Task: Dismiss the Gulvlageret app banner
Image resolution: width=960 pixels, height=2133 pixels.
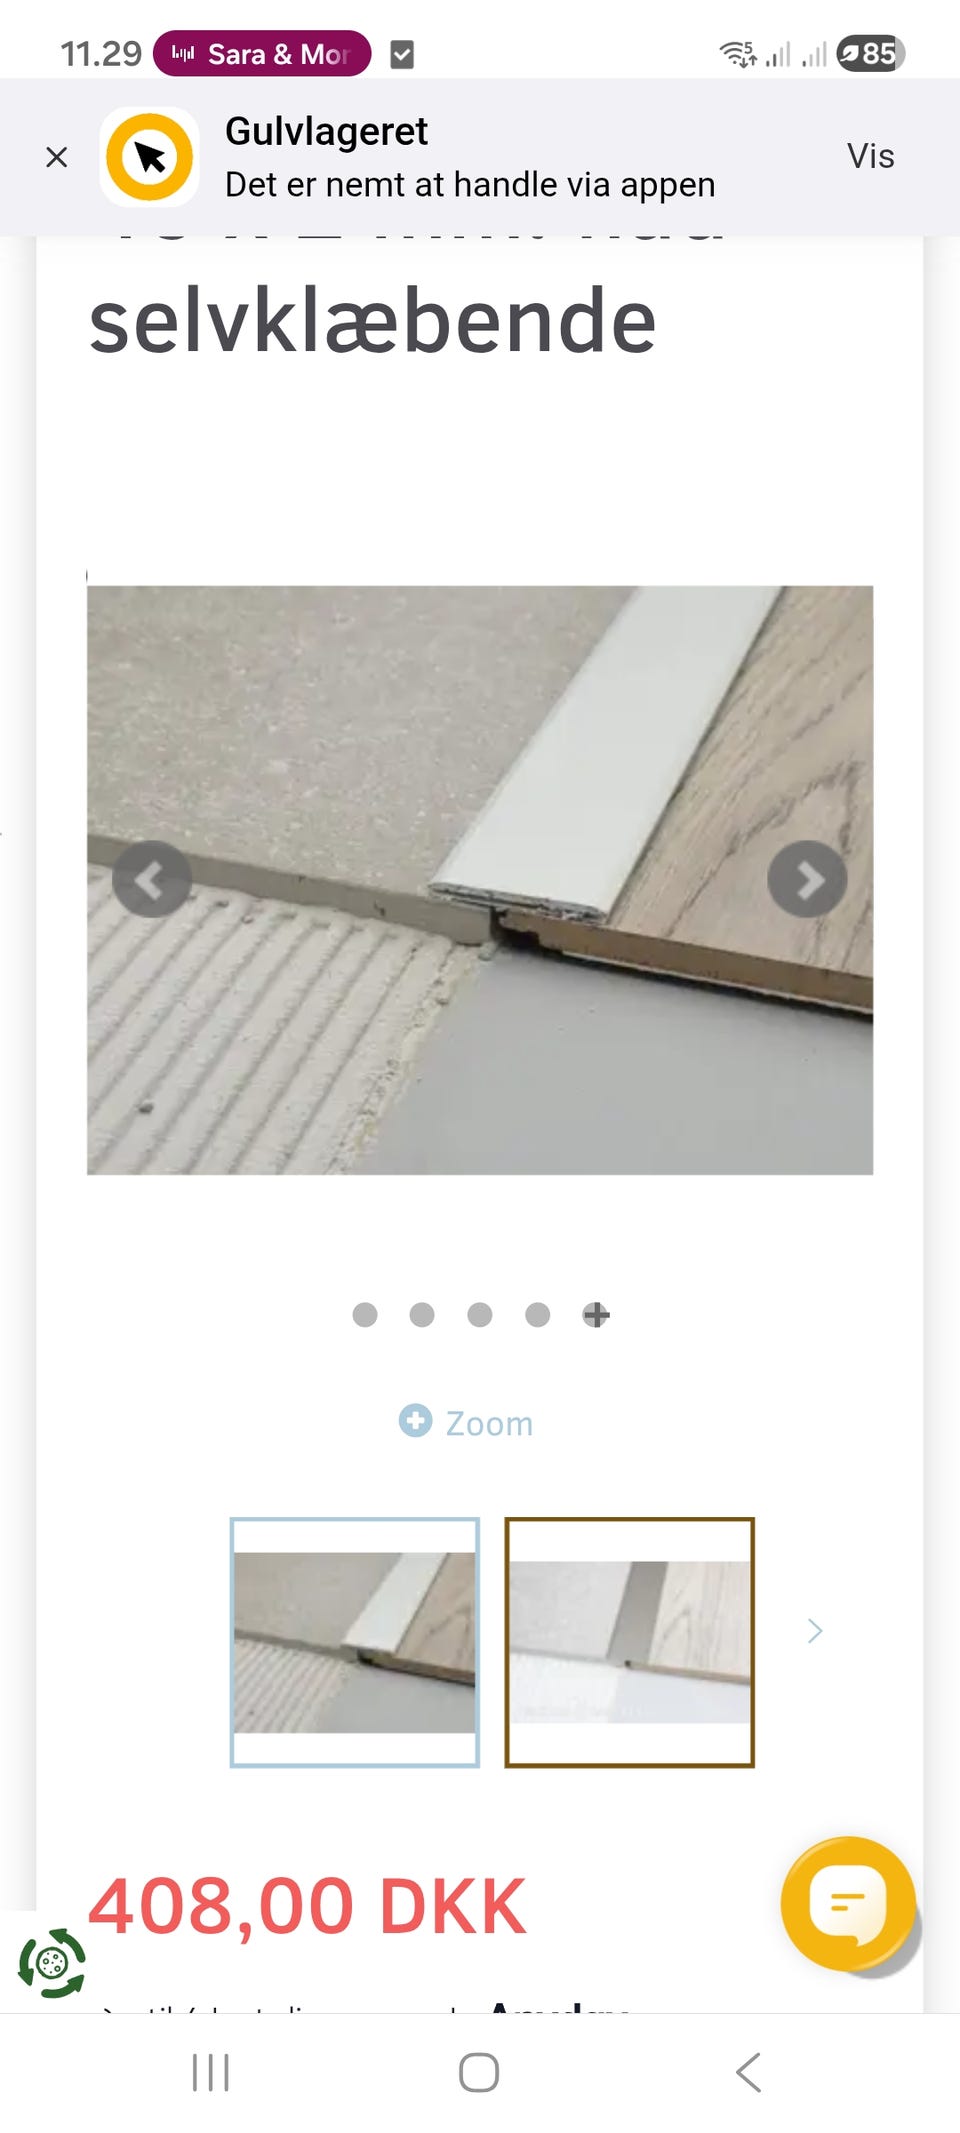Action: pos(57,157)
